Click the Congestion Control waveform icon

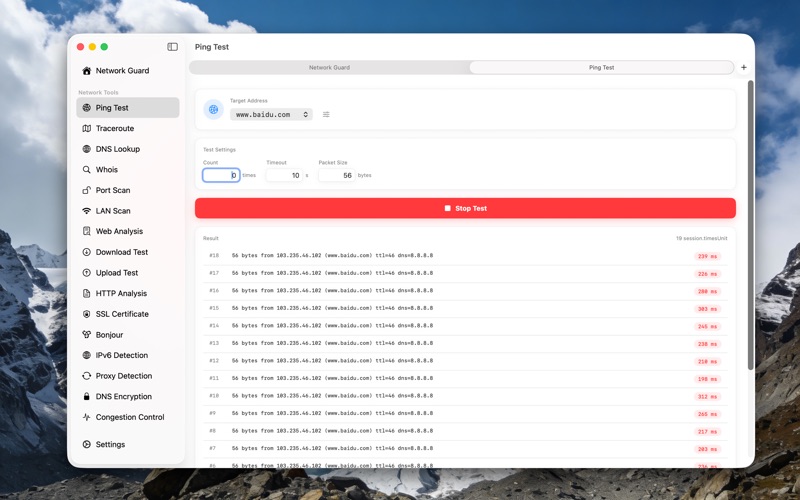[x=87, y=417]
